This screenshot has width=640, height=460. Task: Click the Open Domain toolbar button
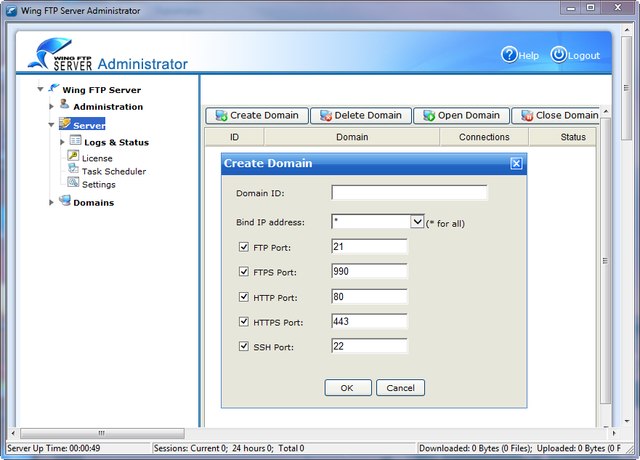pos(461,115)
